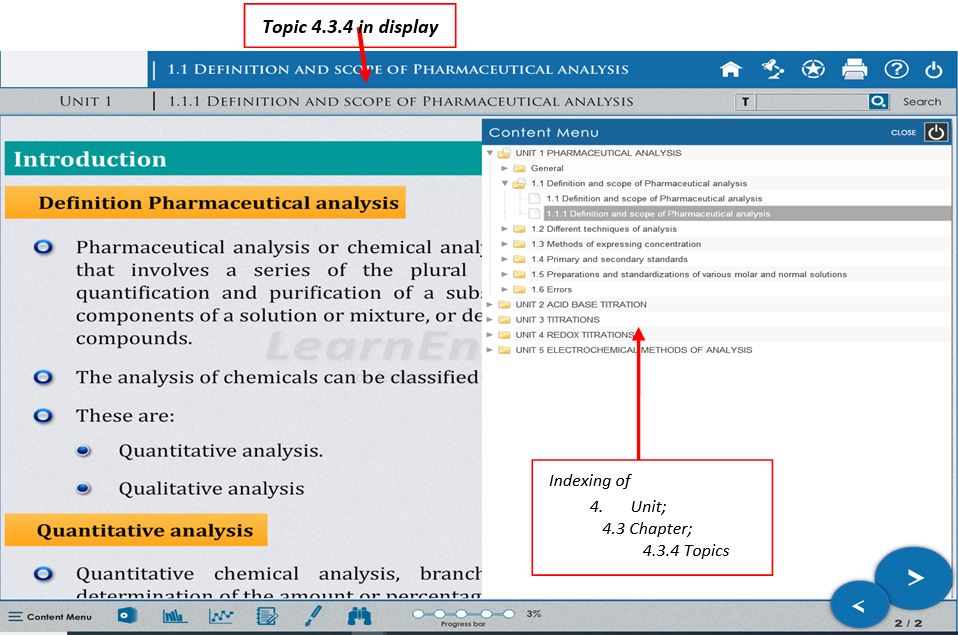
Task: Click the Print icon
Action: click(854, 69)
